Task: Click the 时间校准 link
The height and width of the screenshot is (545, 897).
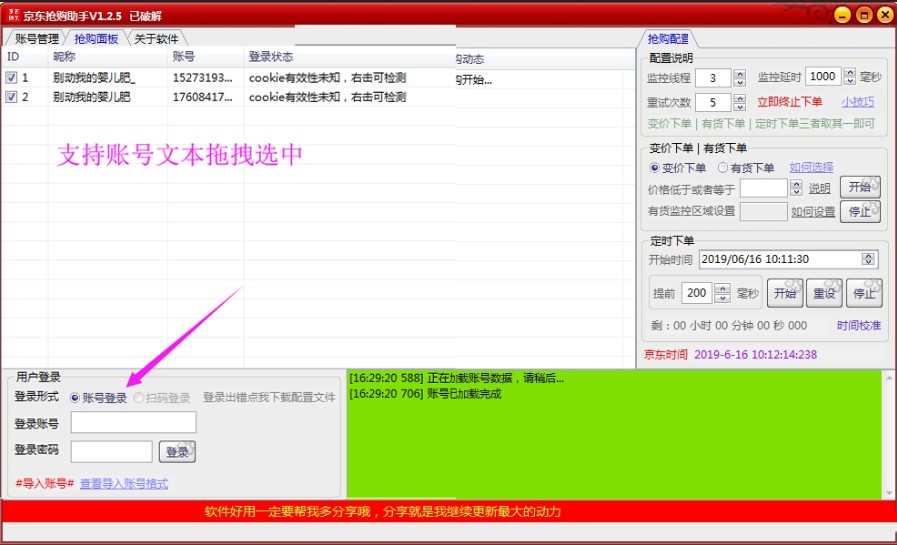Action: pyautogui.click(x=859, y=325)
